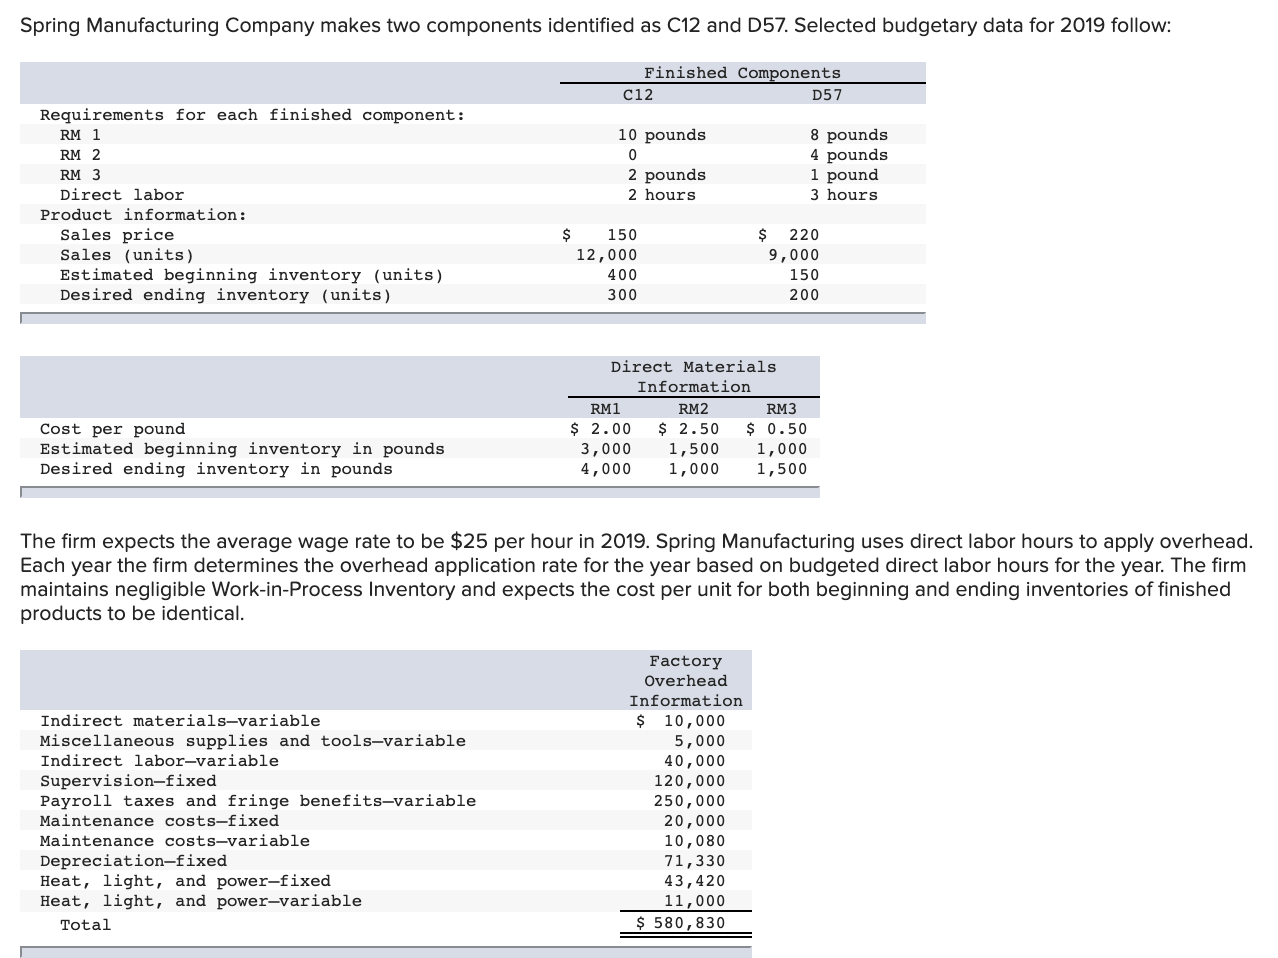The image size is (1278, 958).
Task: Select the 'RM1' column header
Action: pos(606,409)
